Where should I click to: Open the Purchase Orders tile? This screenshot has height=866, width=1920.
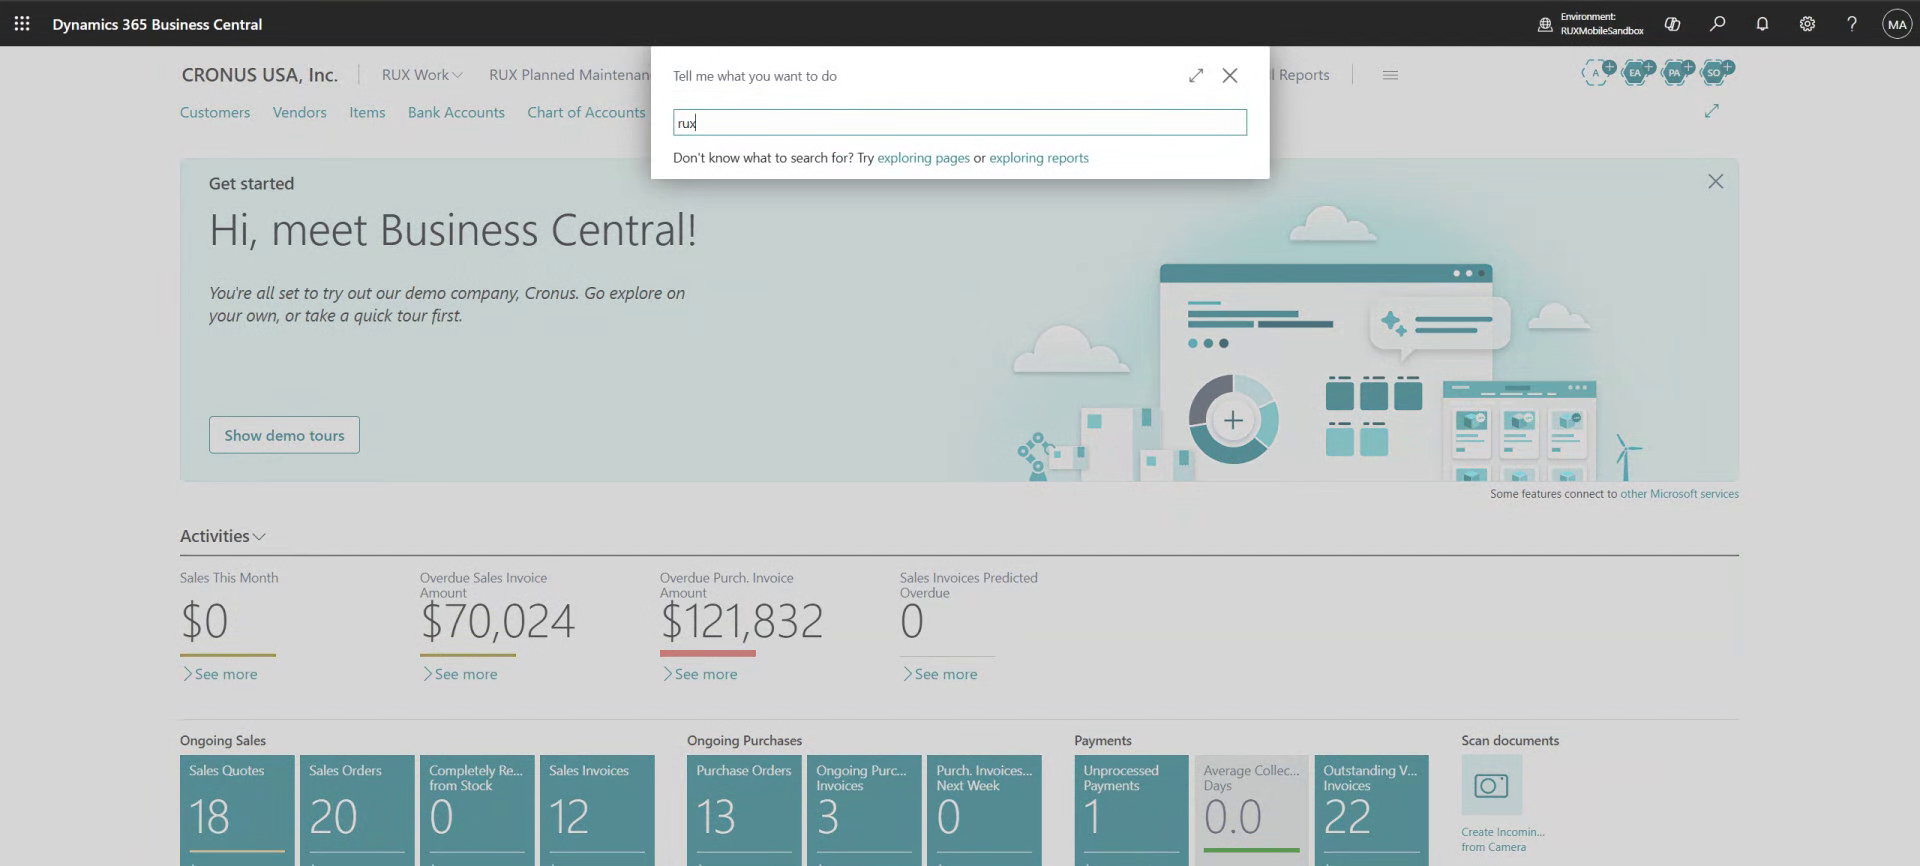point(744,810)
